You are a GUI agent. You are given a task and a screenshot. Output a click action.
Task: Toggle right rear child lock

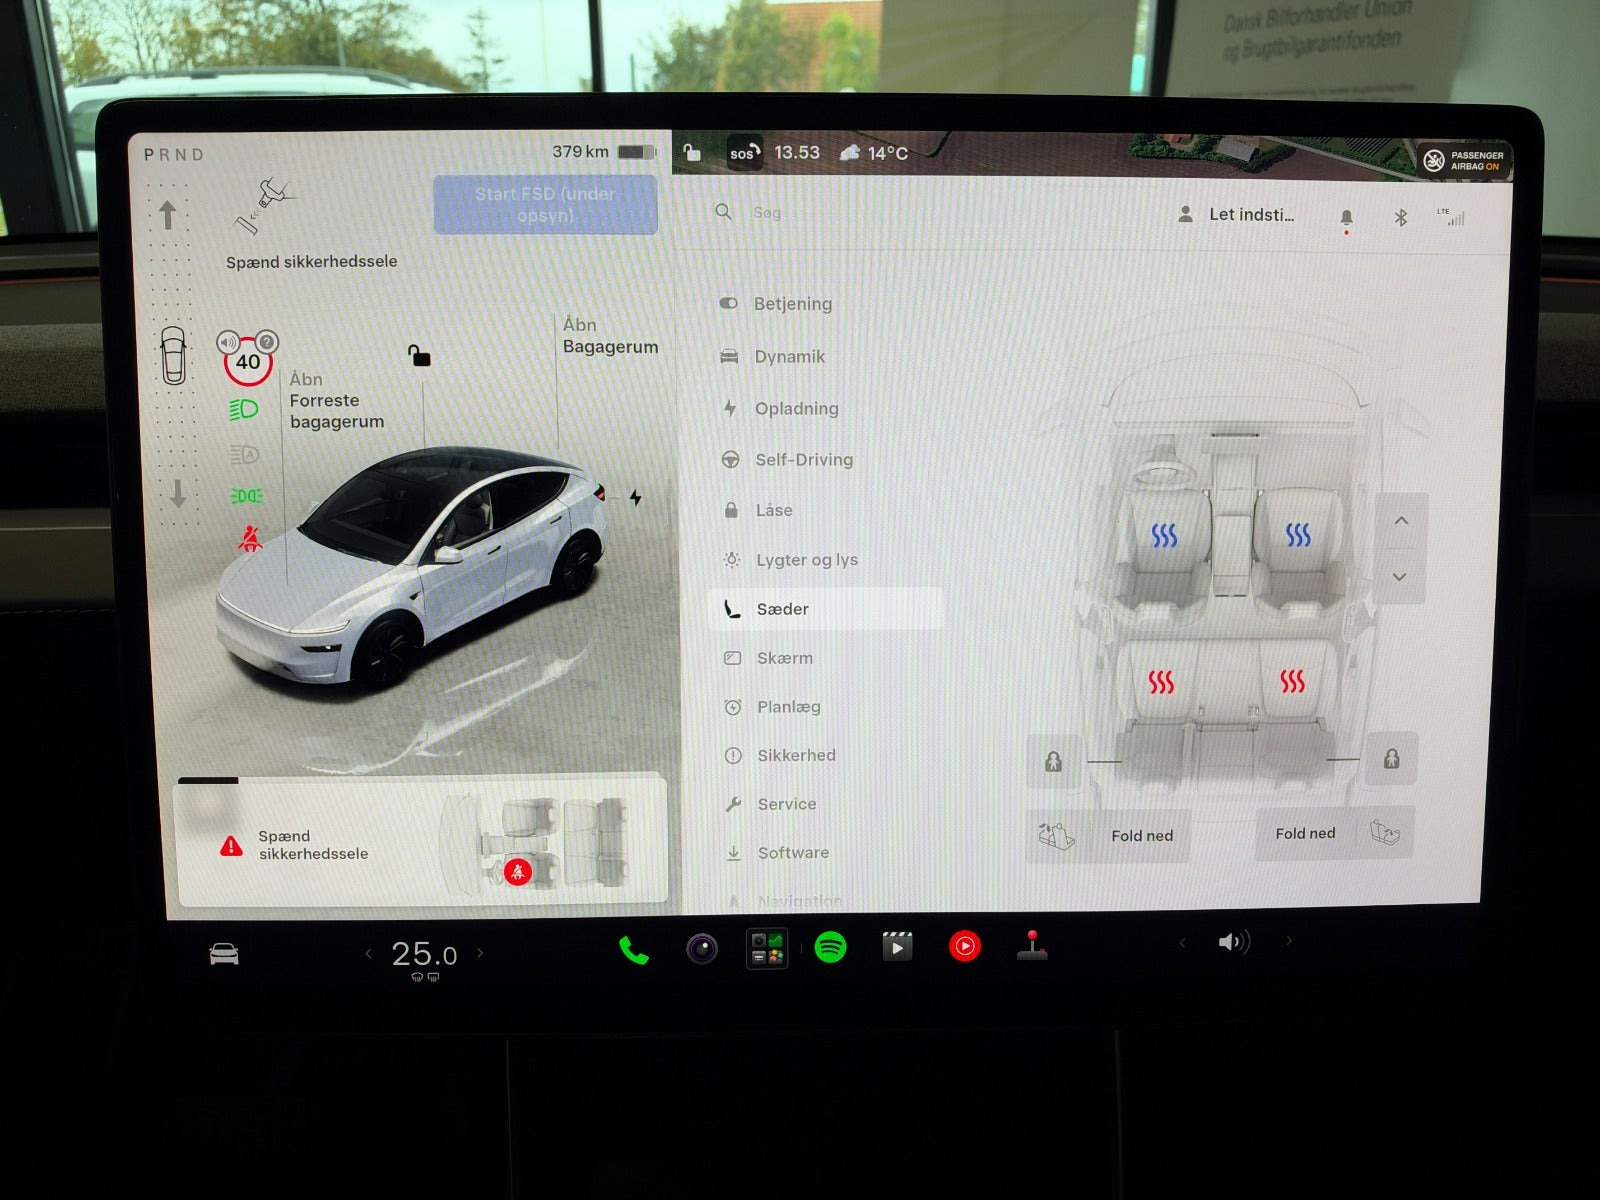(1391, 759)
